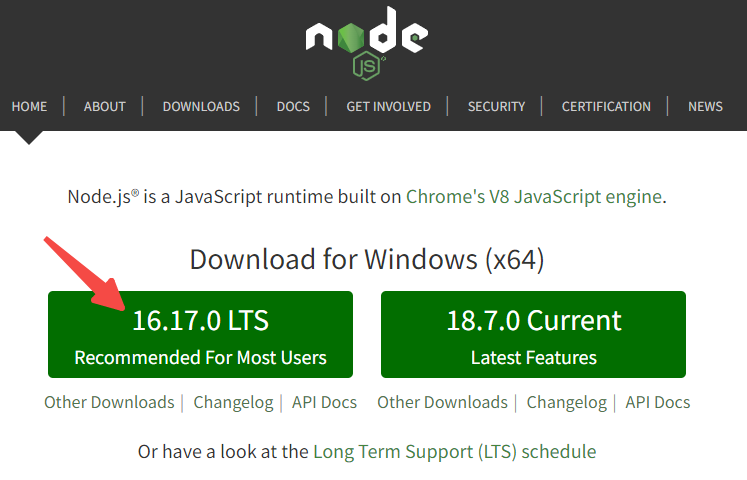747x480 pixels.
Task: View Changelog under the Current button
Action: tap(566, 402)
